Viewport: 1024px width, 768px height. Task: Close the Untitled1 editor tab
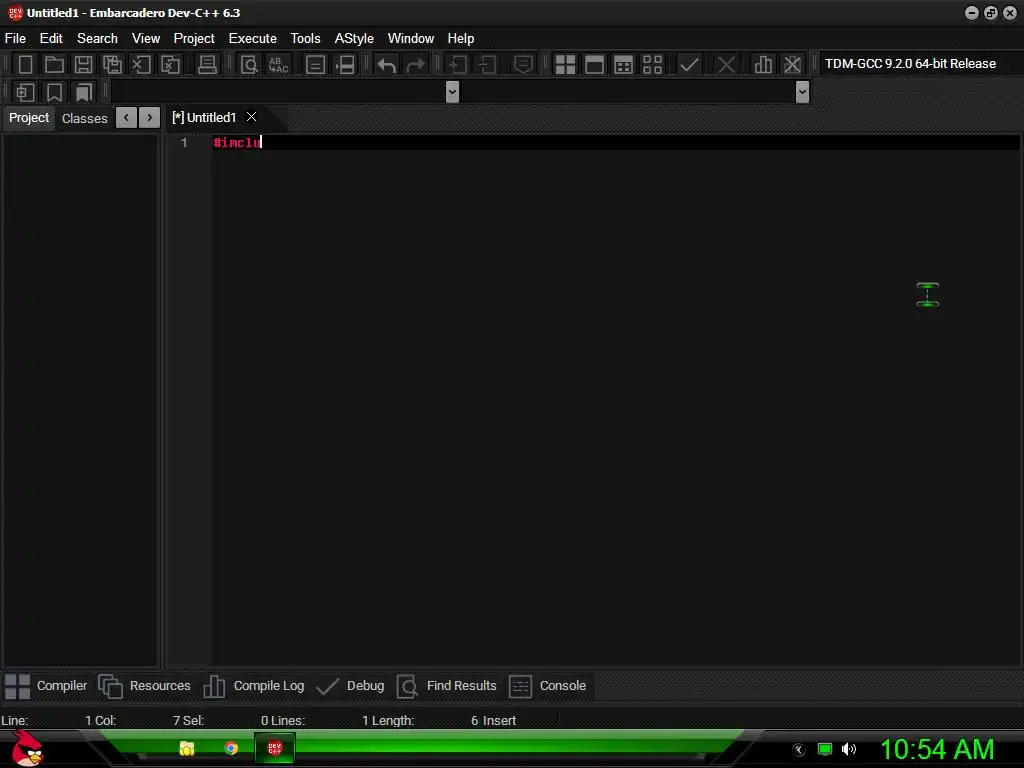(251, 117)
